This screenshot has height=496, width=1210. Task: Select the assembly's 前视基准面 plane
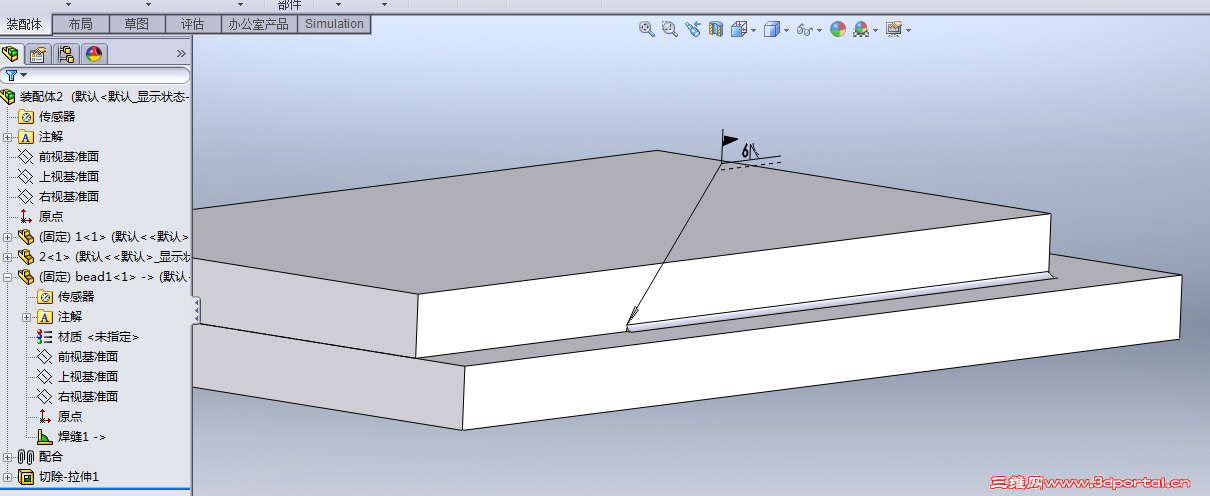pyautogui.click(x=59, y=157)
